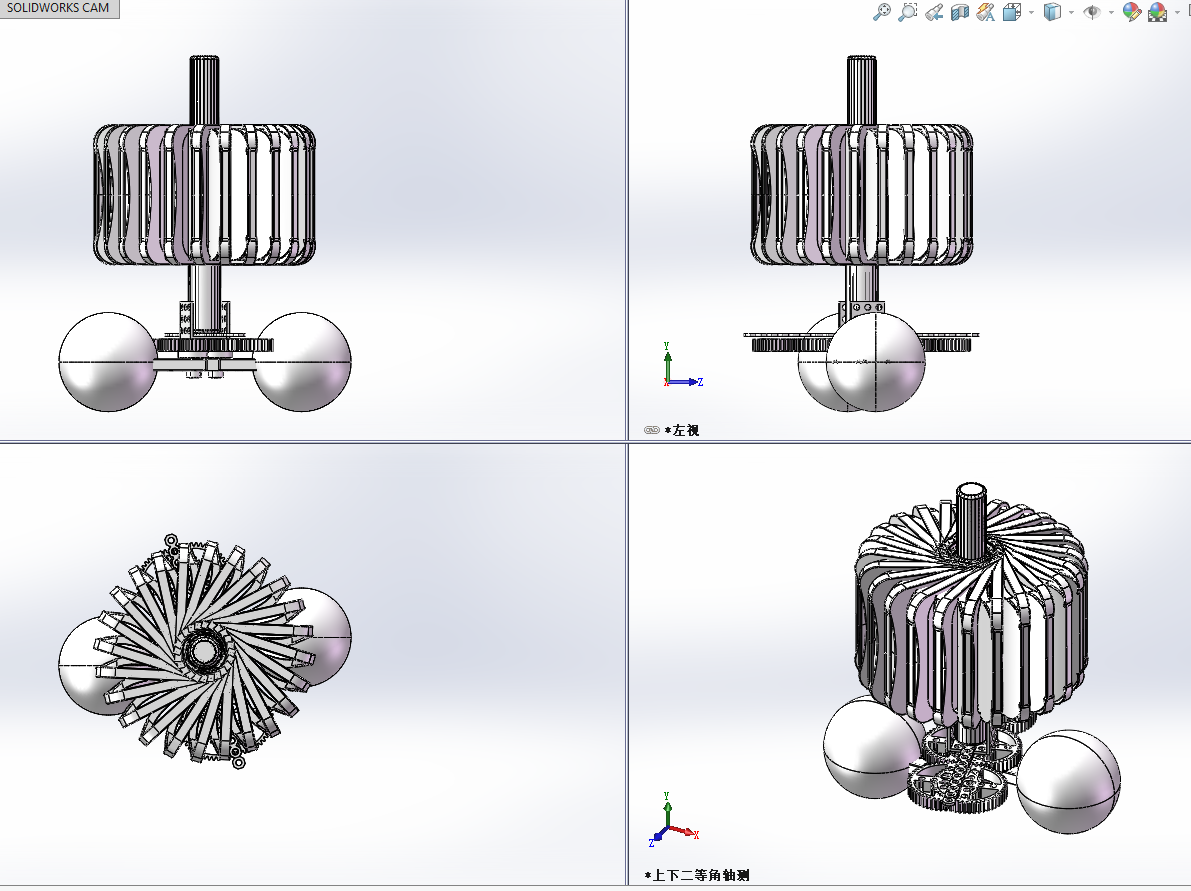The width and height of the screenshot is (1191, 891).
Task: Click the Zoom to Fit icon
Action: pos(882,11)
